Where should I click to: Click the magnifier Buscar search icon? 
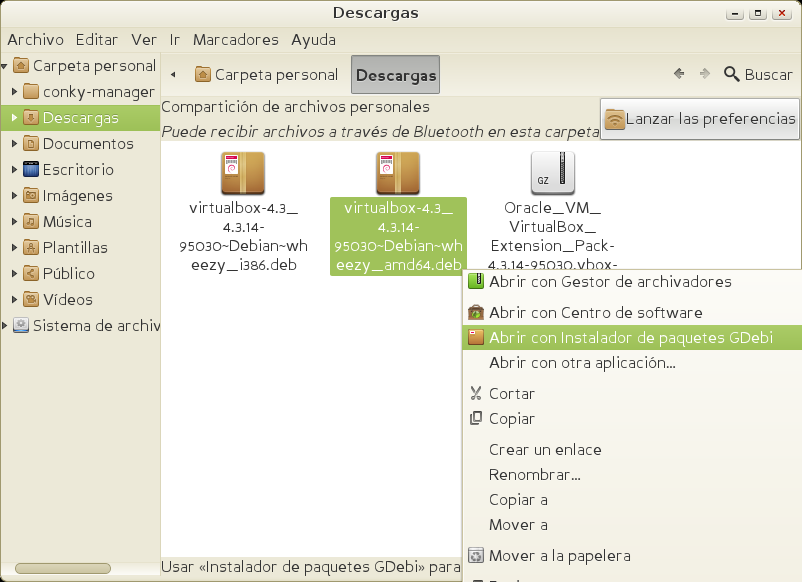(x=732, y=74)
